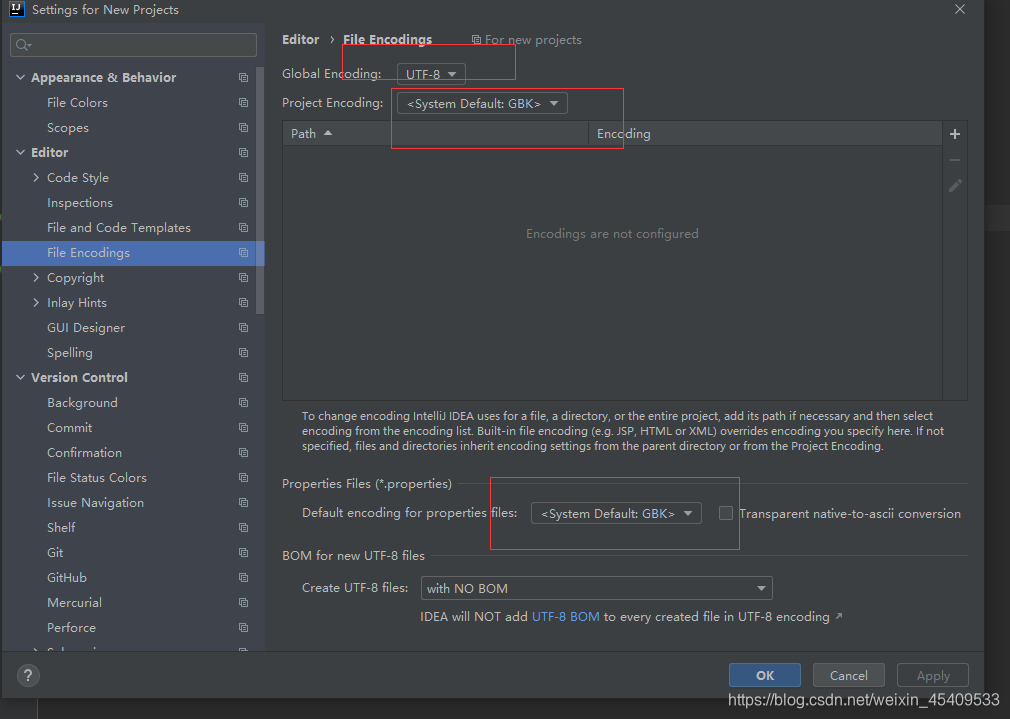Click the Editor breadcrumb

pyautogui.click(x=300, y=39)
